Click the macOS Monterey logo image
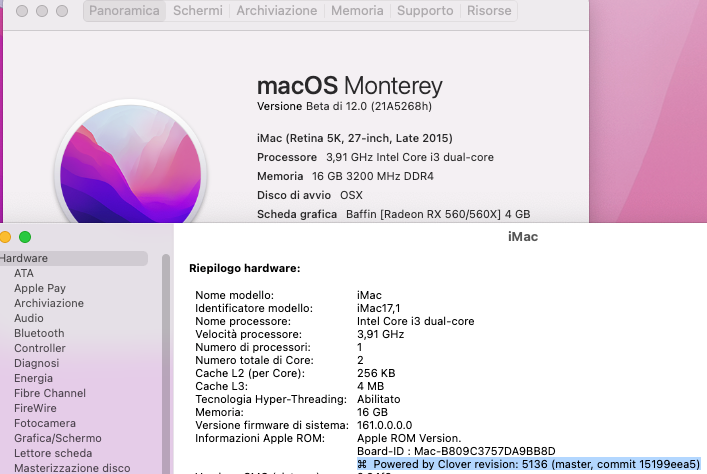The image size is (707, 474). point(131,162)
